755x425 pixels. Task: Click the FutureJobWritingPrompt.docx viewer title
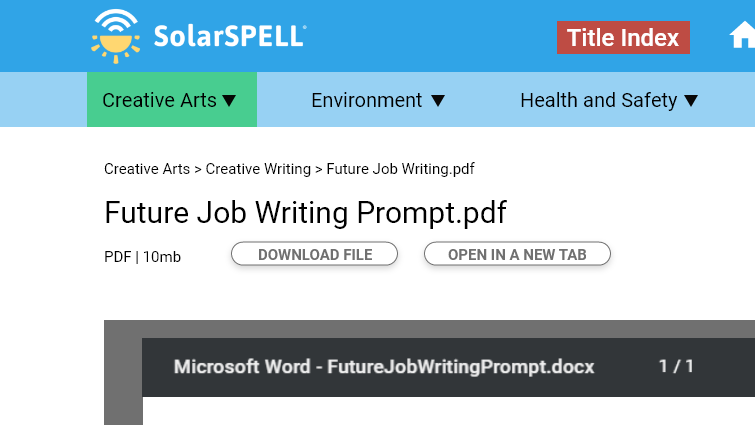click(x=384, y=367)
